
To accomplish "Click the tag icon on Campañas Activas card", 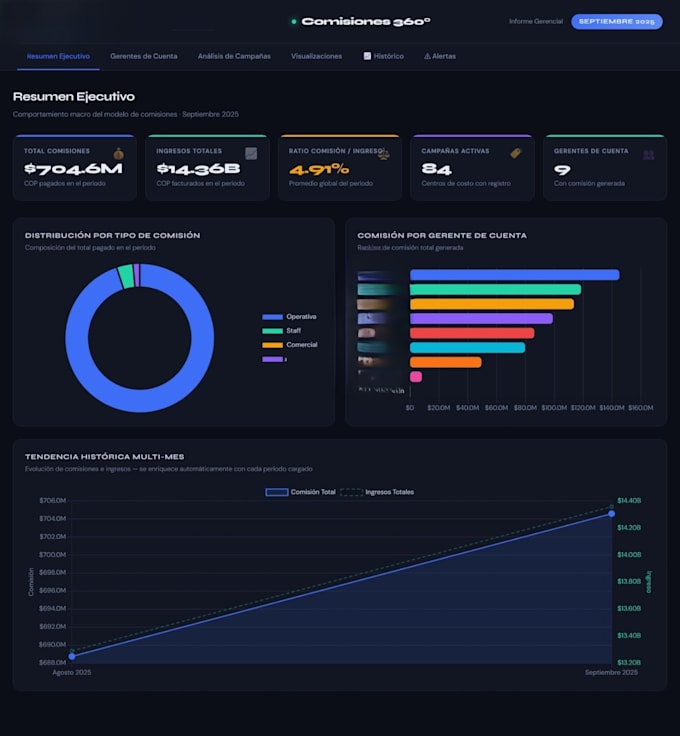I will coord(516,153).
